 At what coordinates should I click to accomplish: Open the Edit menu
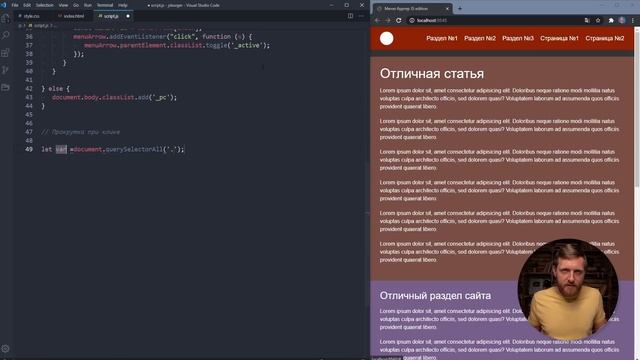click(27, 5)
